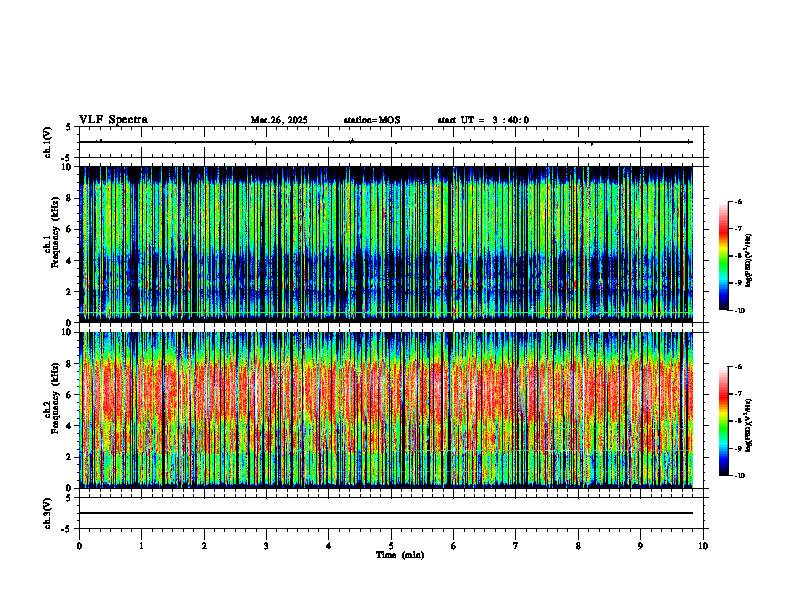This screenshot has height=612, width=792.
Task: Click the "station=MOS" header label
Action: (x=372, y=120)
